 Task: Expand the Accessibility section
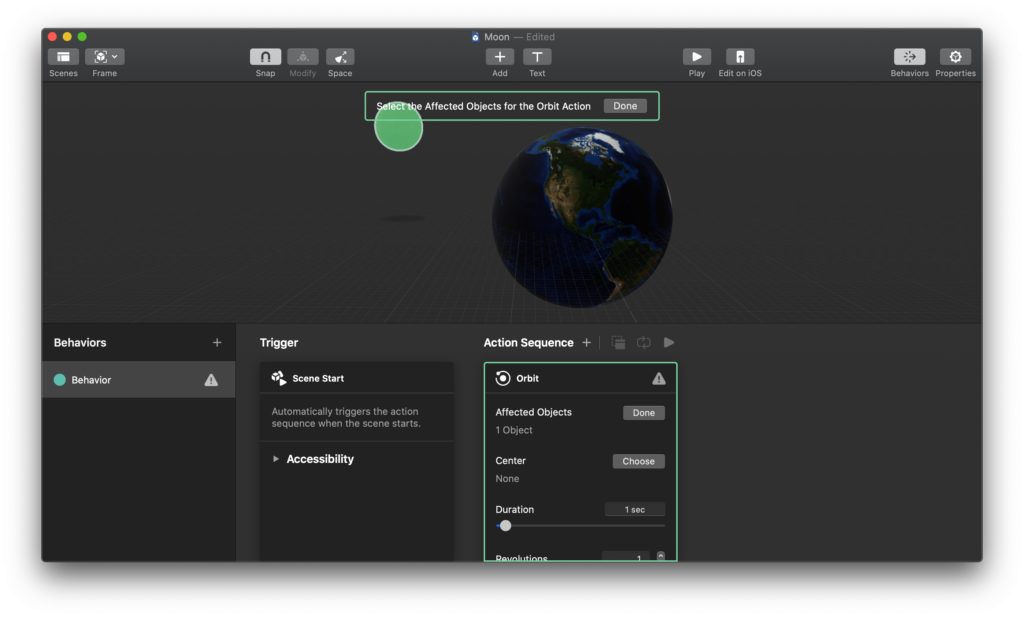tap(276, 459)
